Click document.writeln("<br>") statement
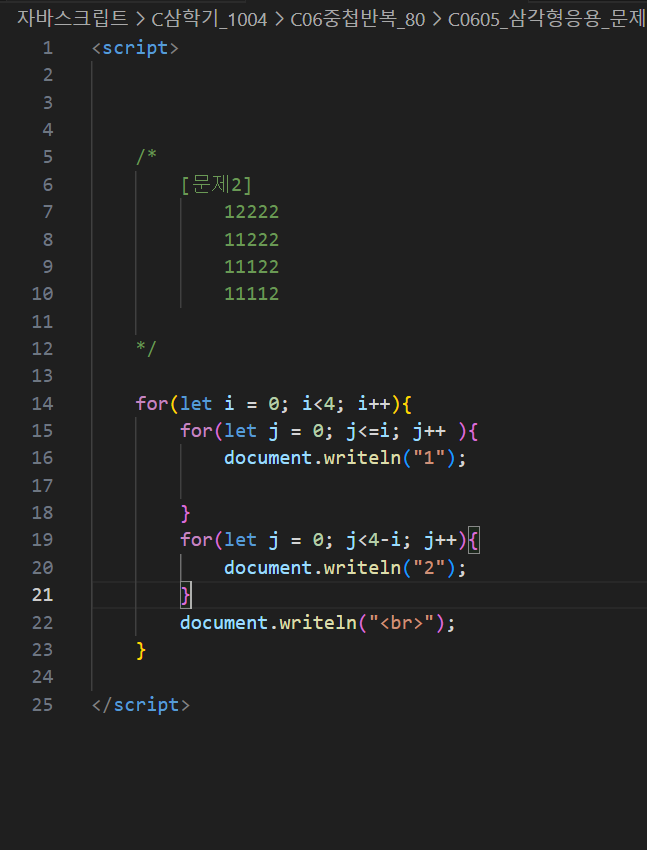This screenshot has width=647, height=850. tap(318, 623)
